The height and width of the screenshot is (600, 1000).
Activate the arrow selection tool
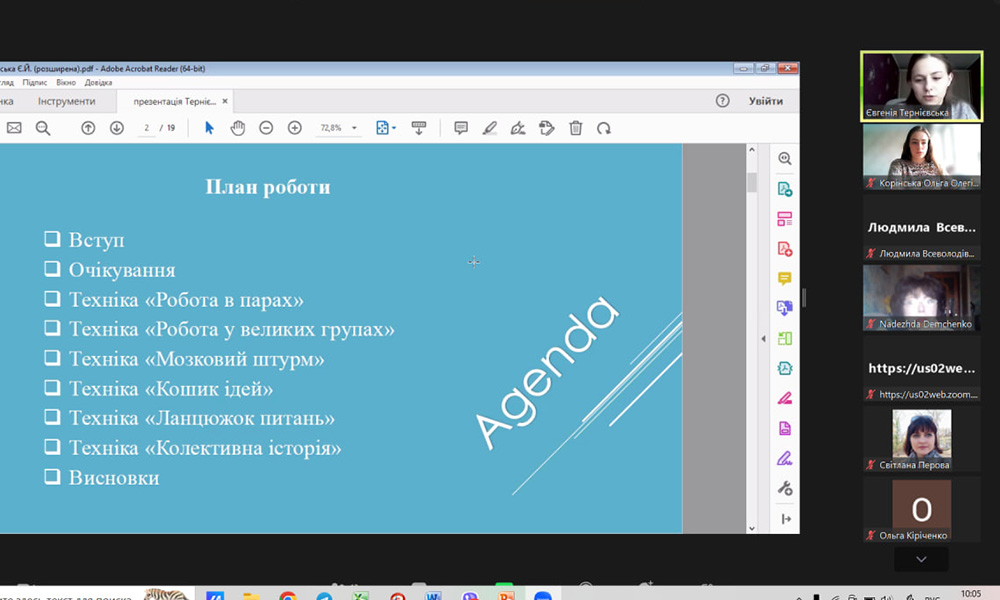209,128
